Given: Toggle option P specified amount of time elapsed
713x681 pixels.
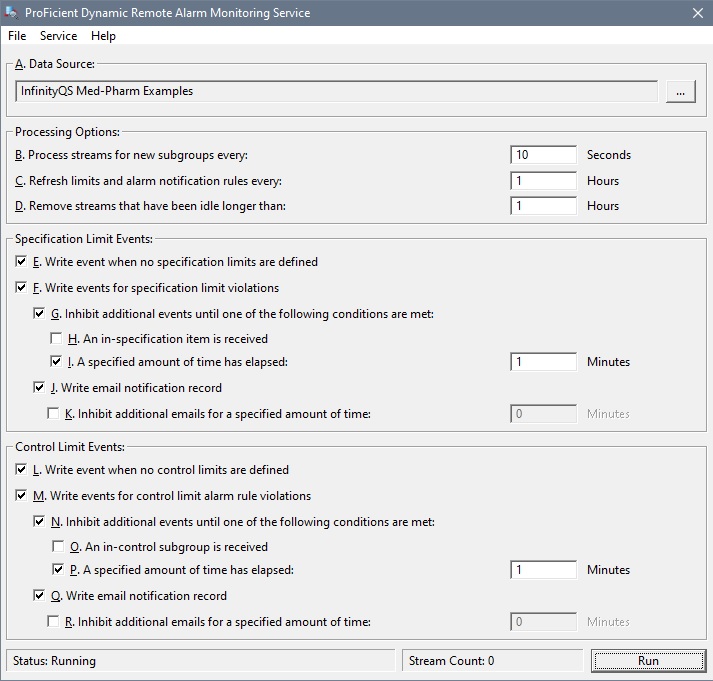Looking at the screenshot, I should (x=58, y=569).
